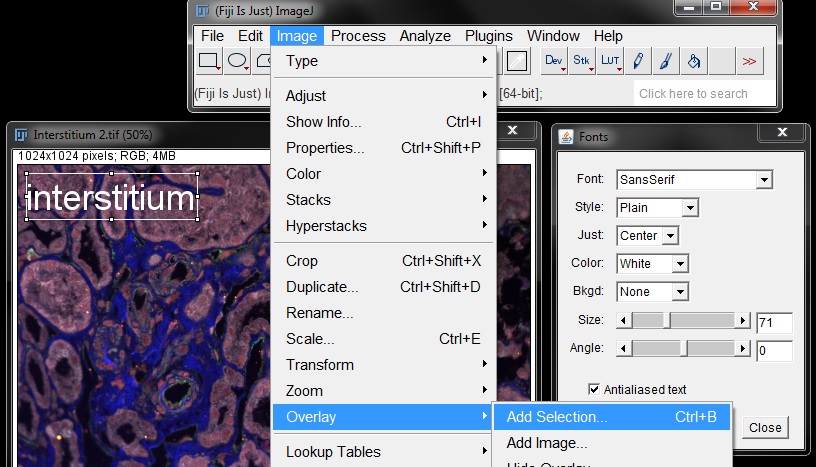Close the Interstitium 2.tif image window
Image resolution: width=816 pixels, height=467 pixels.
(x=513, y=130)
